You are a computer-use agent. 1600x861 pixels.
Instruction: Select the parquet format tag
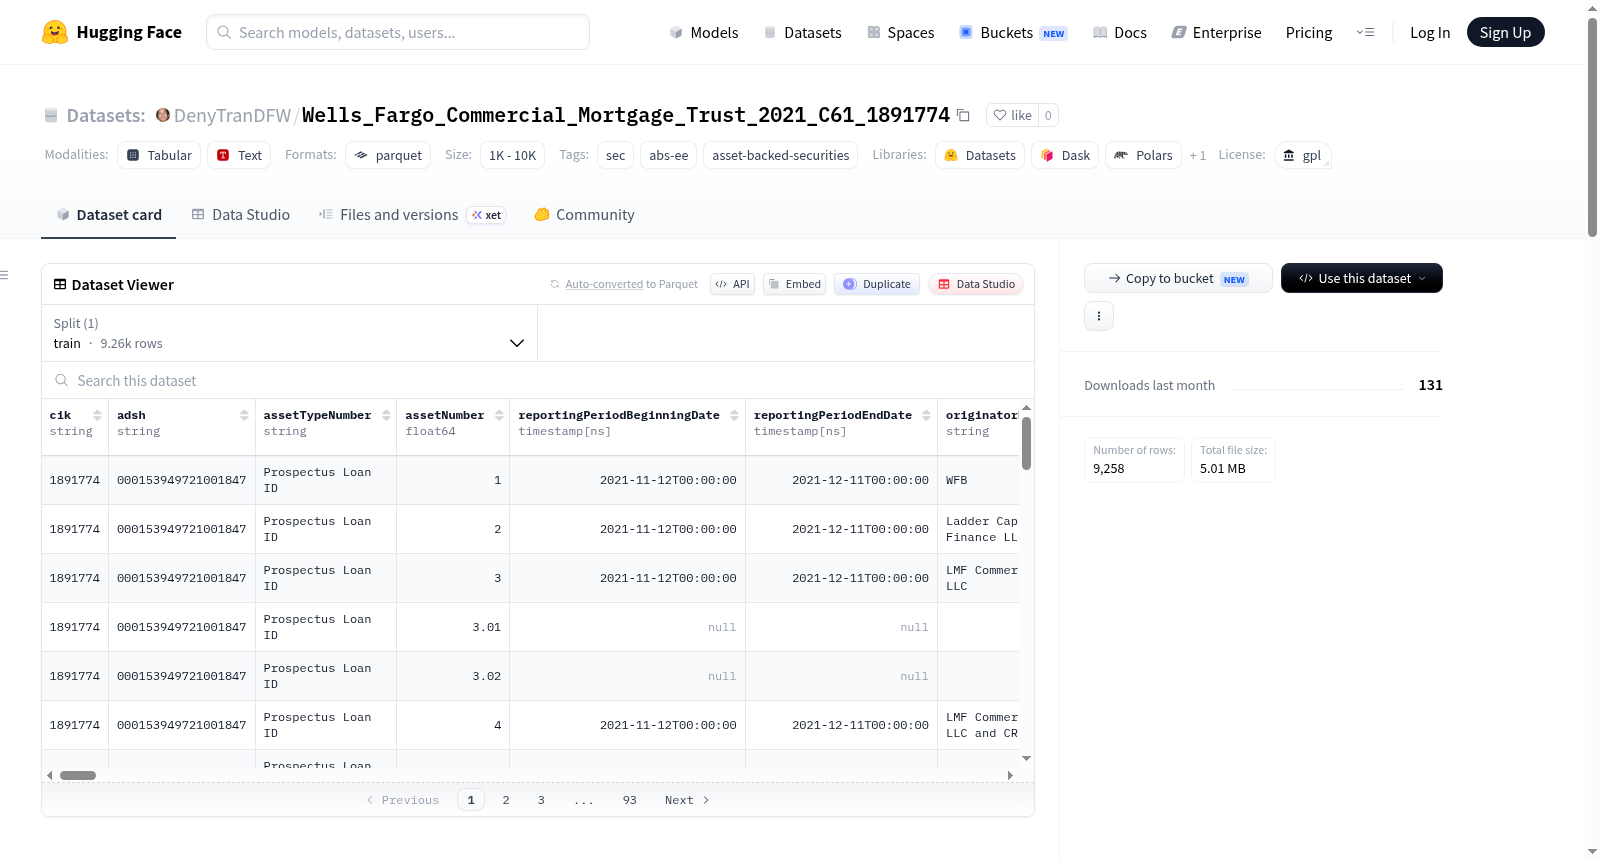[388, 155]
